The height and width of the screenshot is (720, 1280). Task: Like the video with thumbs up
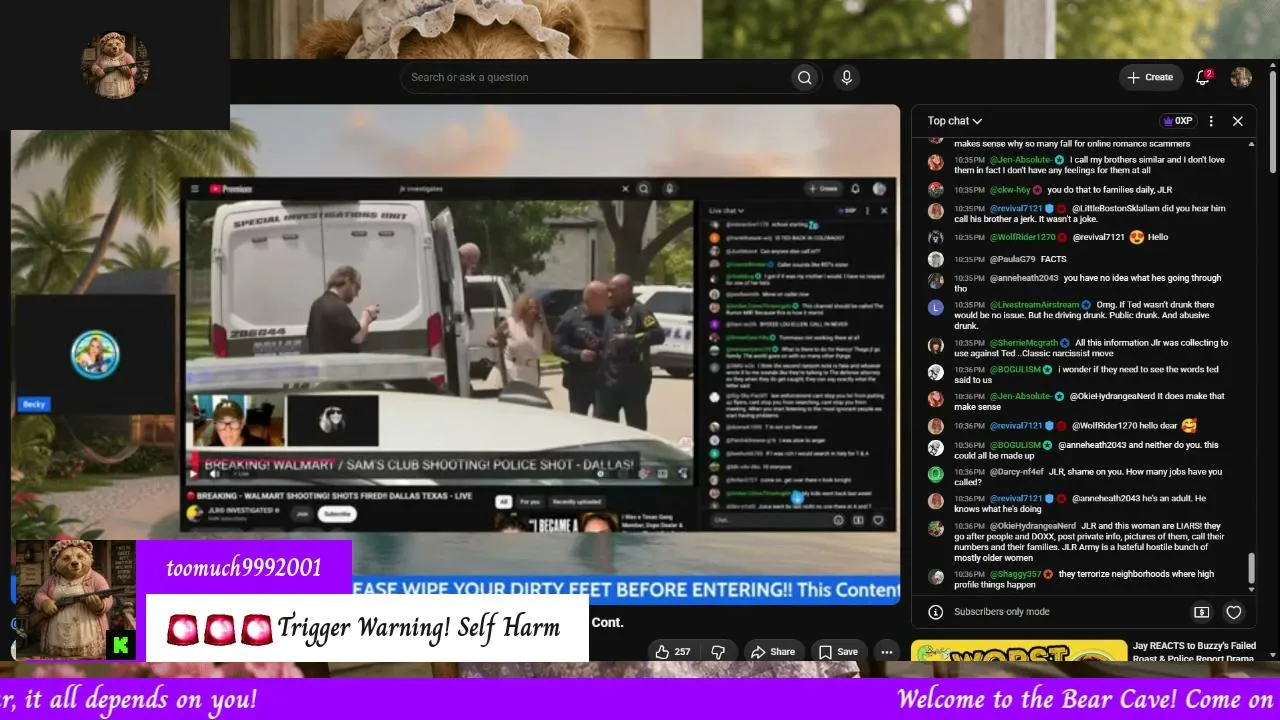tap(673, 652)
